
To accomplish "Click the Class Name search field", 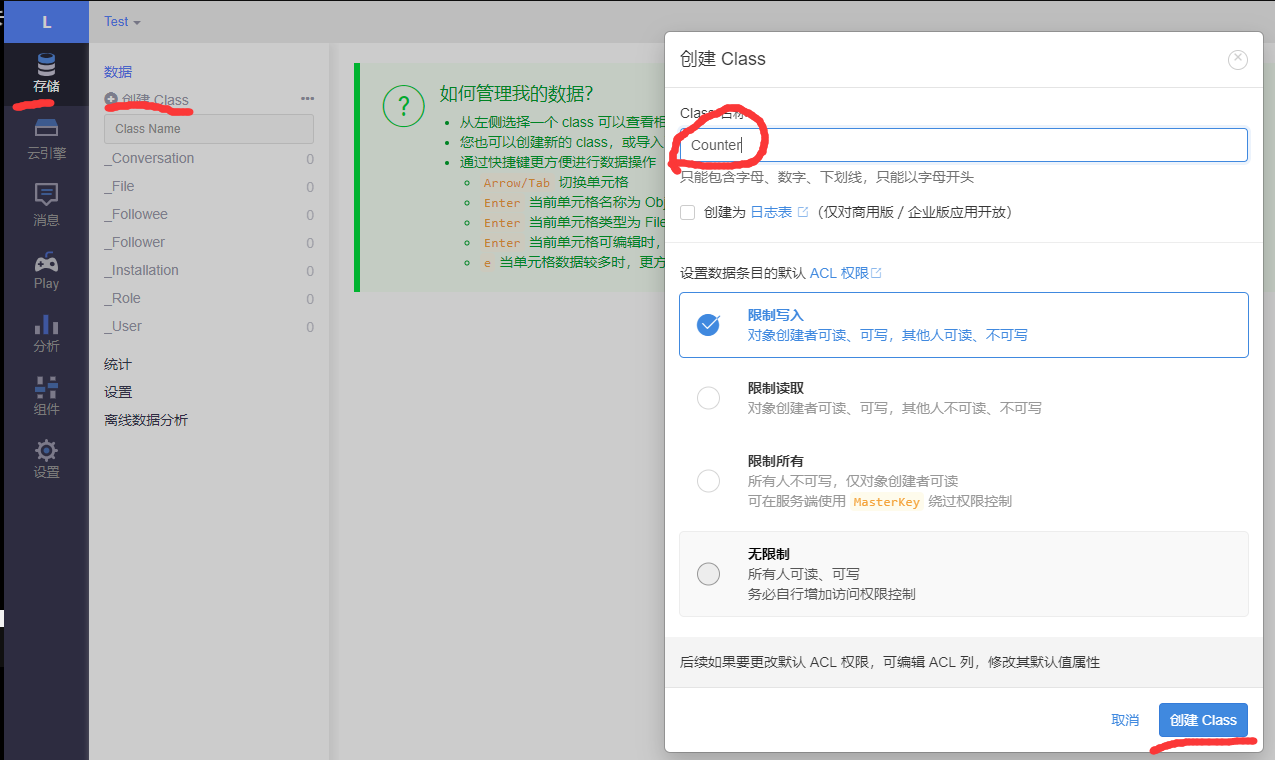I will coord(209,129).
